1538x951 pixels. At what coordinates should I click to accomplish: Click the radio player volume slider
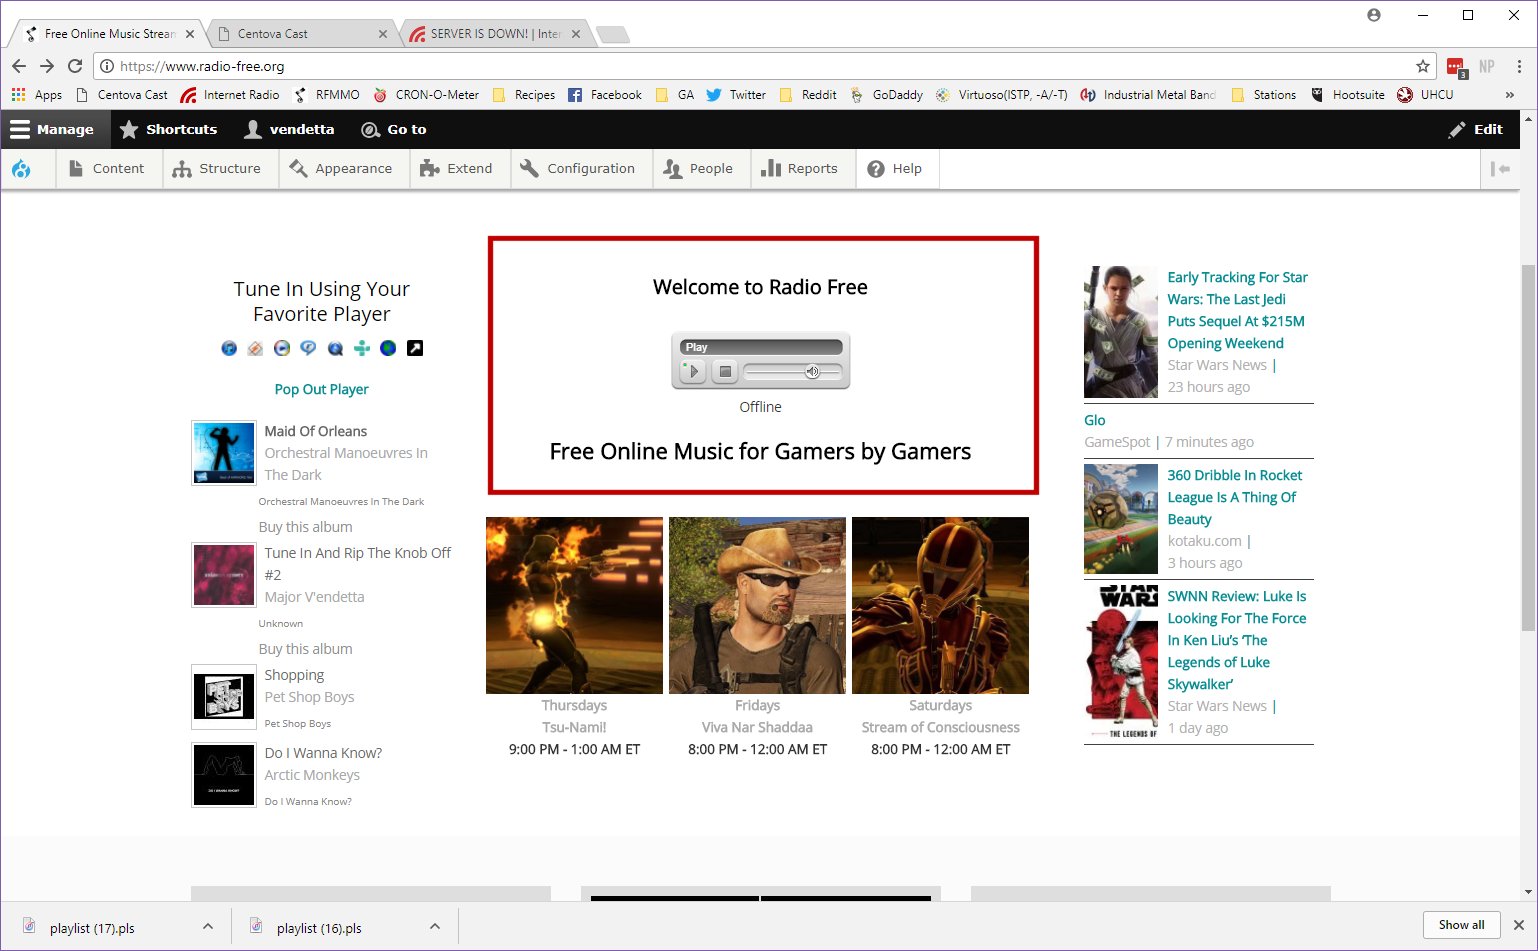[x=794, y=372]
